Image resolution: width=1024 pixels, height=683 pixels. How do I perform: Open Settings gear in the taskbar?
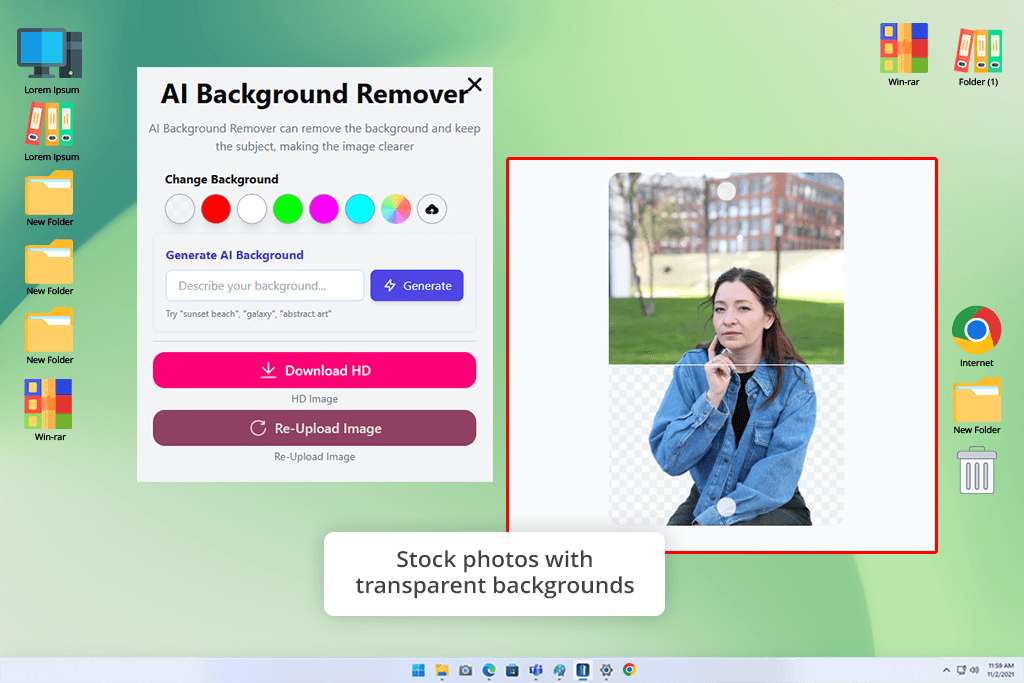pyautogui.click(x=606, y=670)
